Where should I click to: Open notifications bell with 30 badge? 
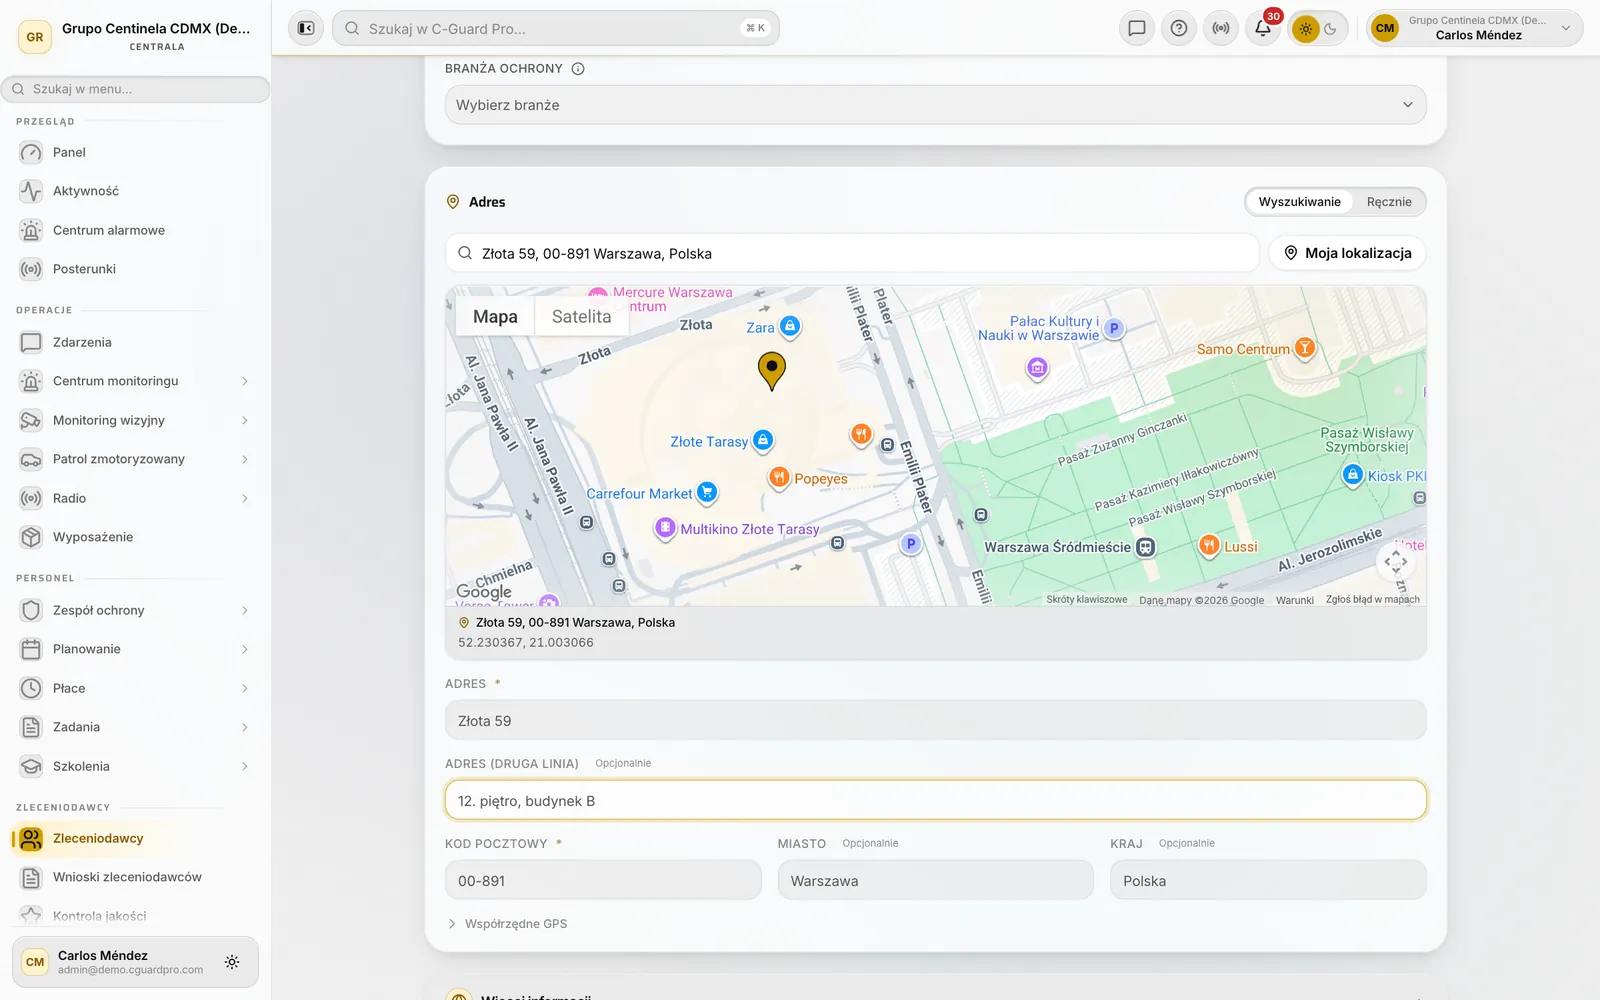(1263, 28)
